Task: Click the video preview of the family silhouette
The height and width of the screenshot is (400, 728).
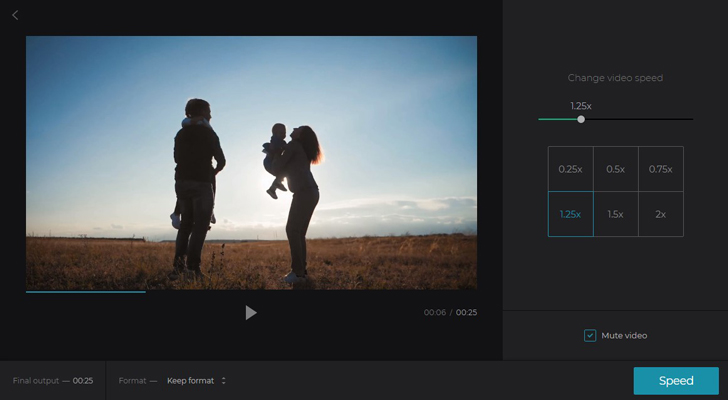Action: pos(251,163)
